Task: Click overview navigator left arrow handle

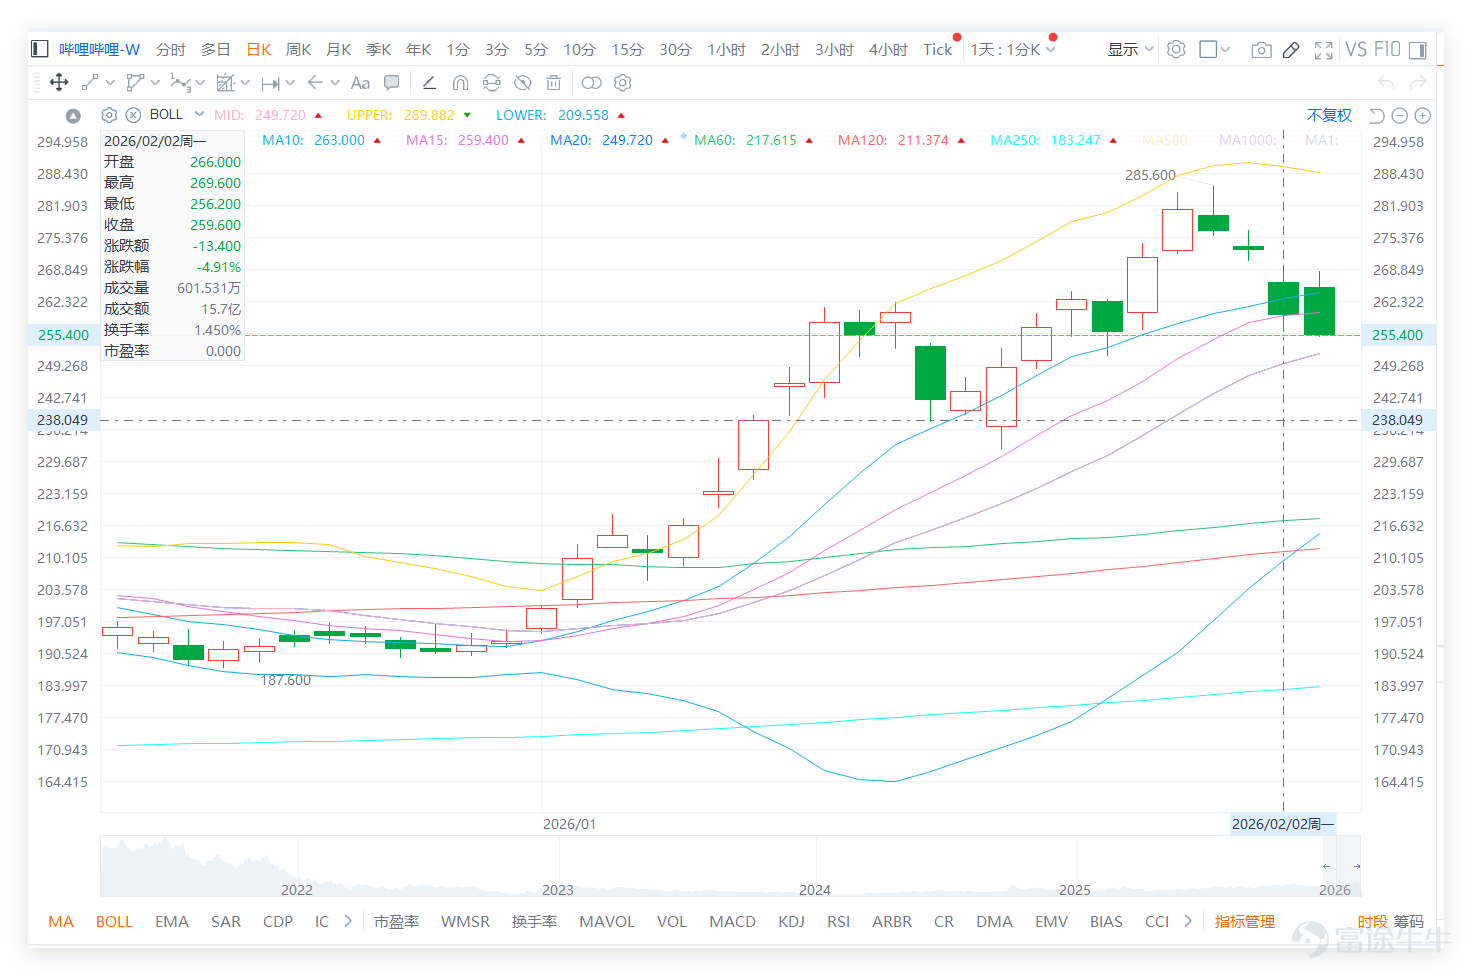Action: (1327, 866)
